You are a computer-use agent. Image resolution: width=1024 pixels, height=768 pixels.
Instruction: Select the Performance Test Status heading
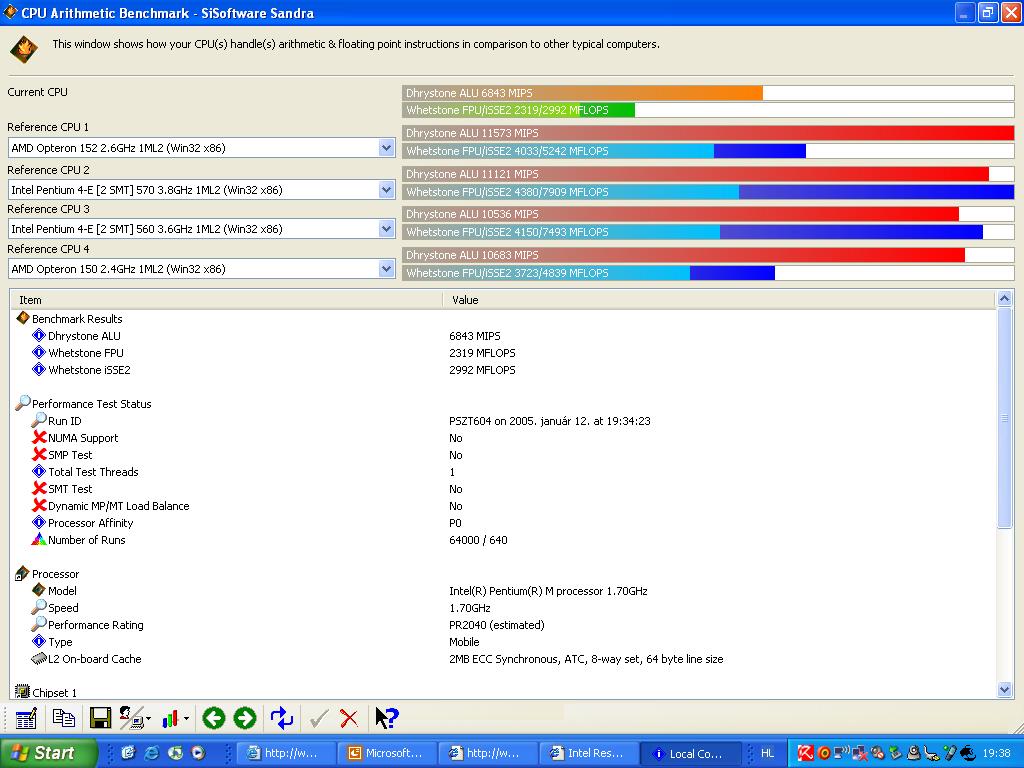(91, 404)
